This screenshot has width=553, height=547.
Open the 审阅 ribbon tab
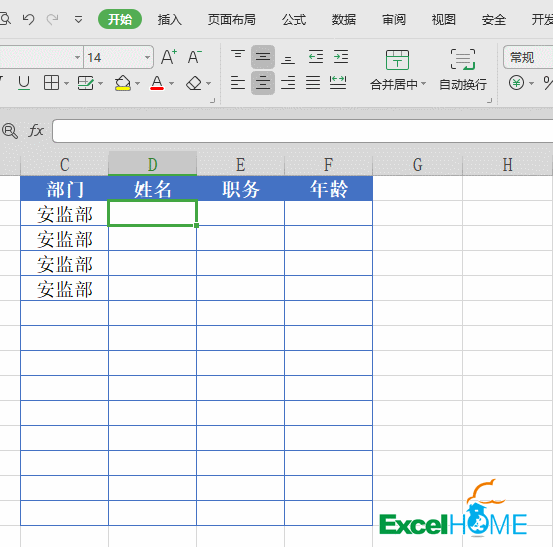394,19
